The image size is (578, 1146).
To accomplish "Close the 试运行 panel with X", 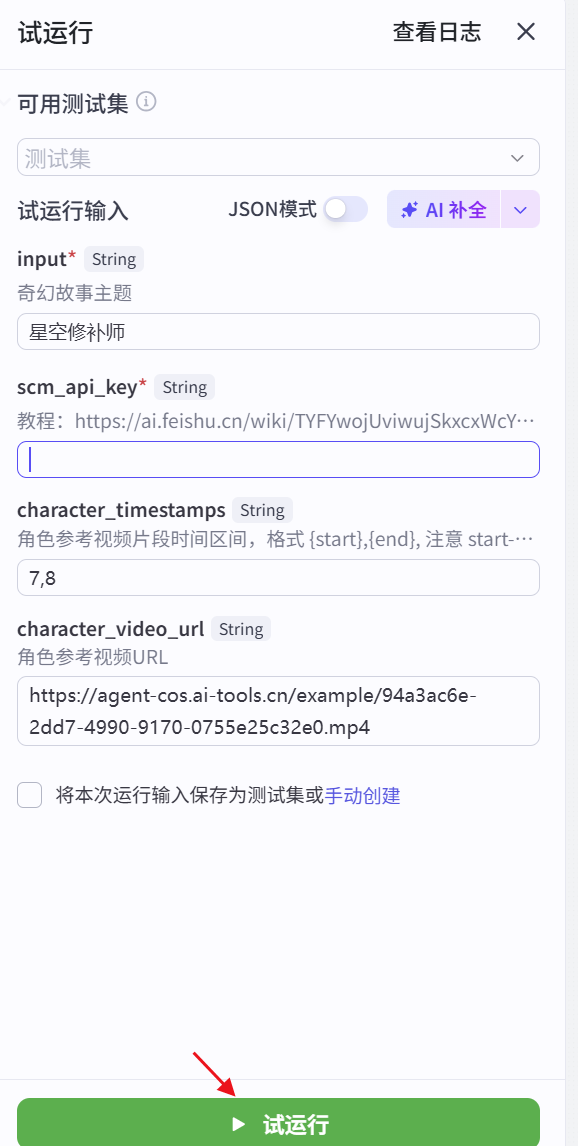I will (x=526, y=31).
